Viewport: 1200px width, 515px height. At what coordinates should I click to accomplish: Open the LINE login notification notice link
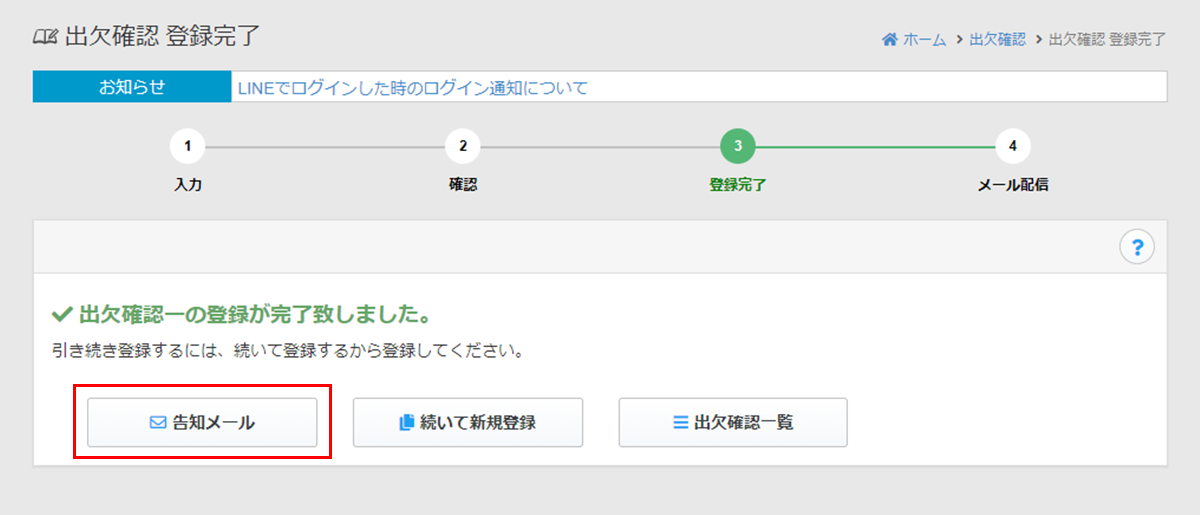pos(412,88)
